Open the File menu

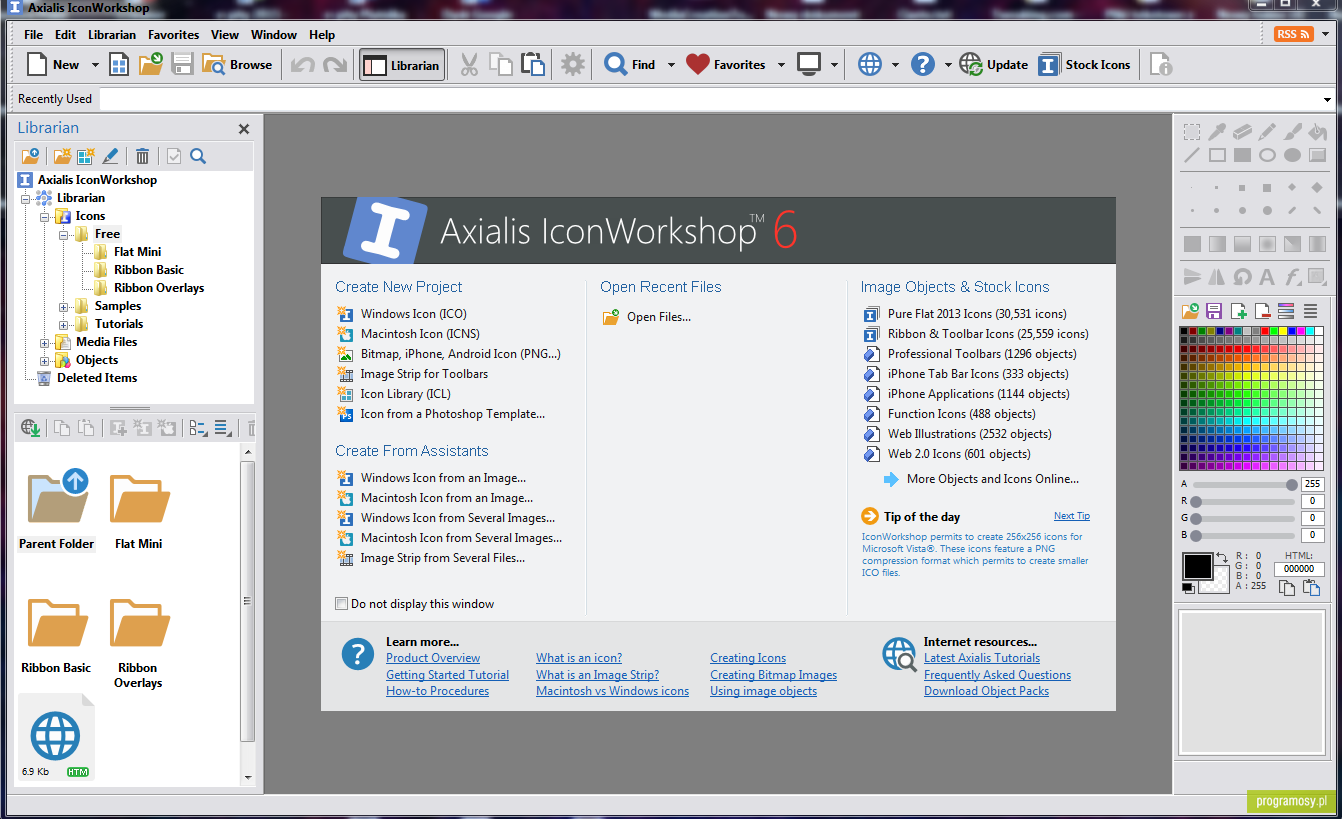point(34,34)
